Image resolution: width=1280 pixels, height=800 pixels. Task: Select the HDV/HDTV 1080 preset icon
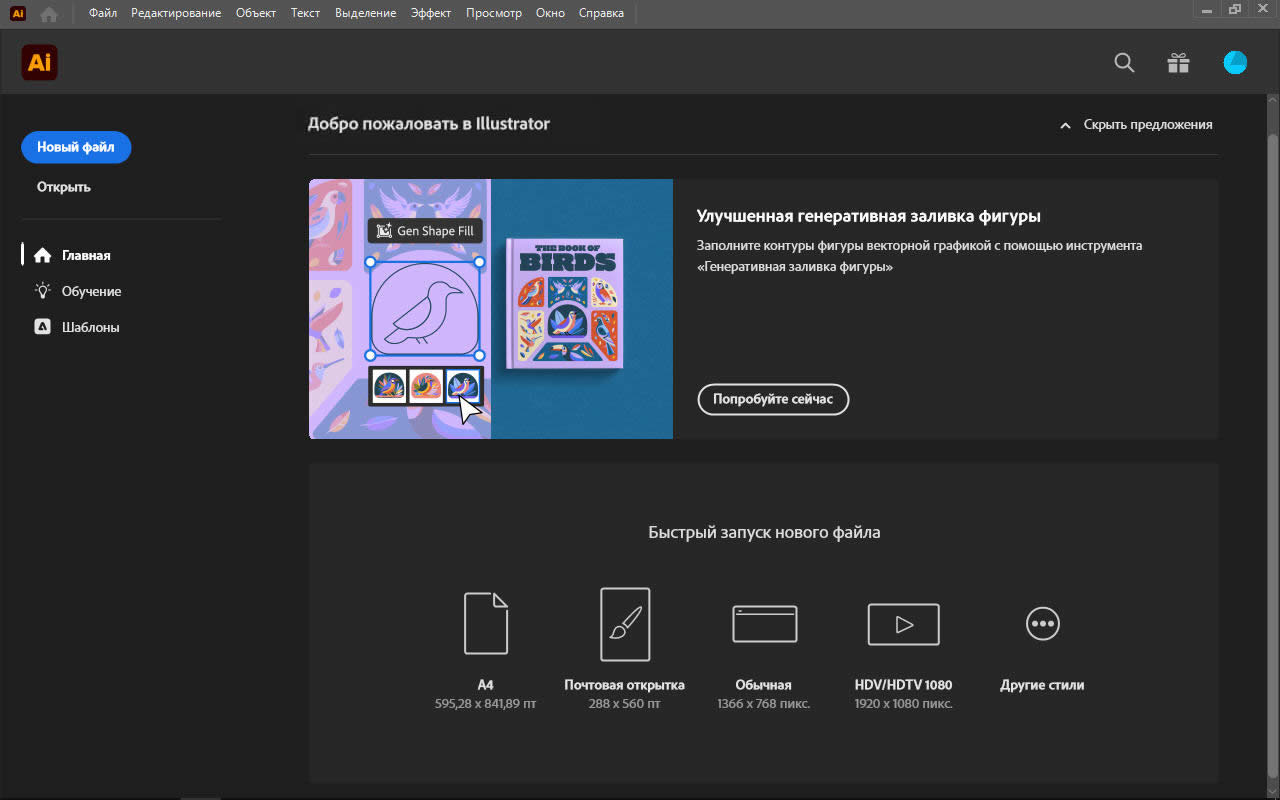903,624
